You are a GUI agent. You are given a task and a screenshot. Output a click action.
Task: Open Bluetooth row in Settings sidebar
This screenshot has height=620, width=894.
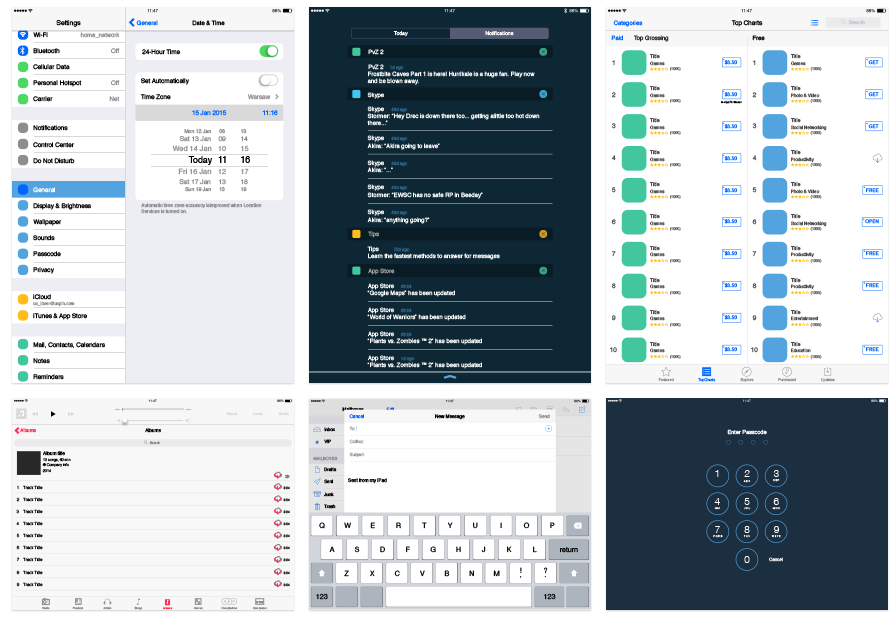68,51
